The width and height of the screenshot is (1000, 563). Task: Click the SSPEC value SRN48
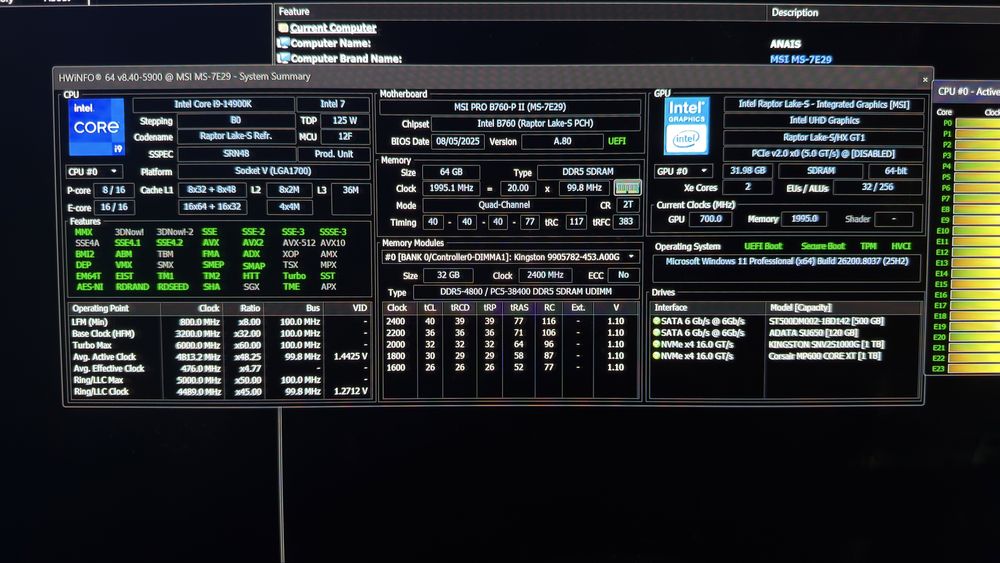(236, 154)
